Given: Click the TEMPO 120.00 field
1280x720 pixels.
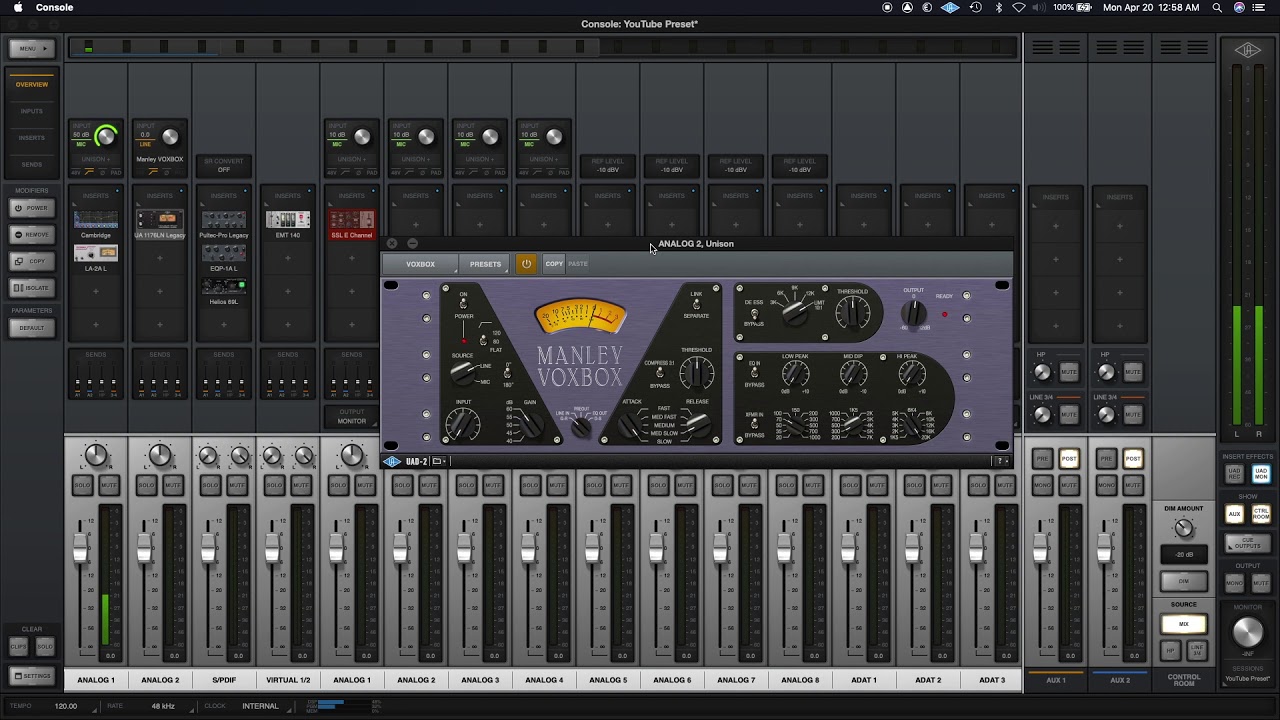Looking at the screenshot, I should 66,706.
